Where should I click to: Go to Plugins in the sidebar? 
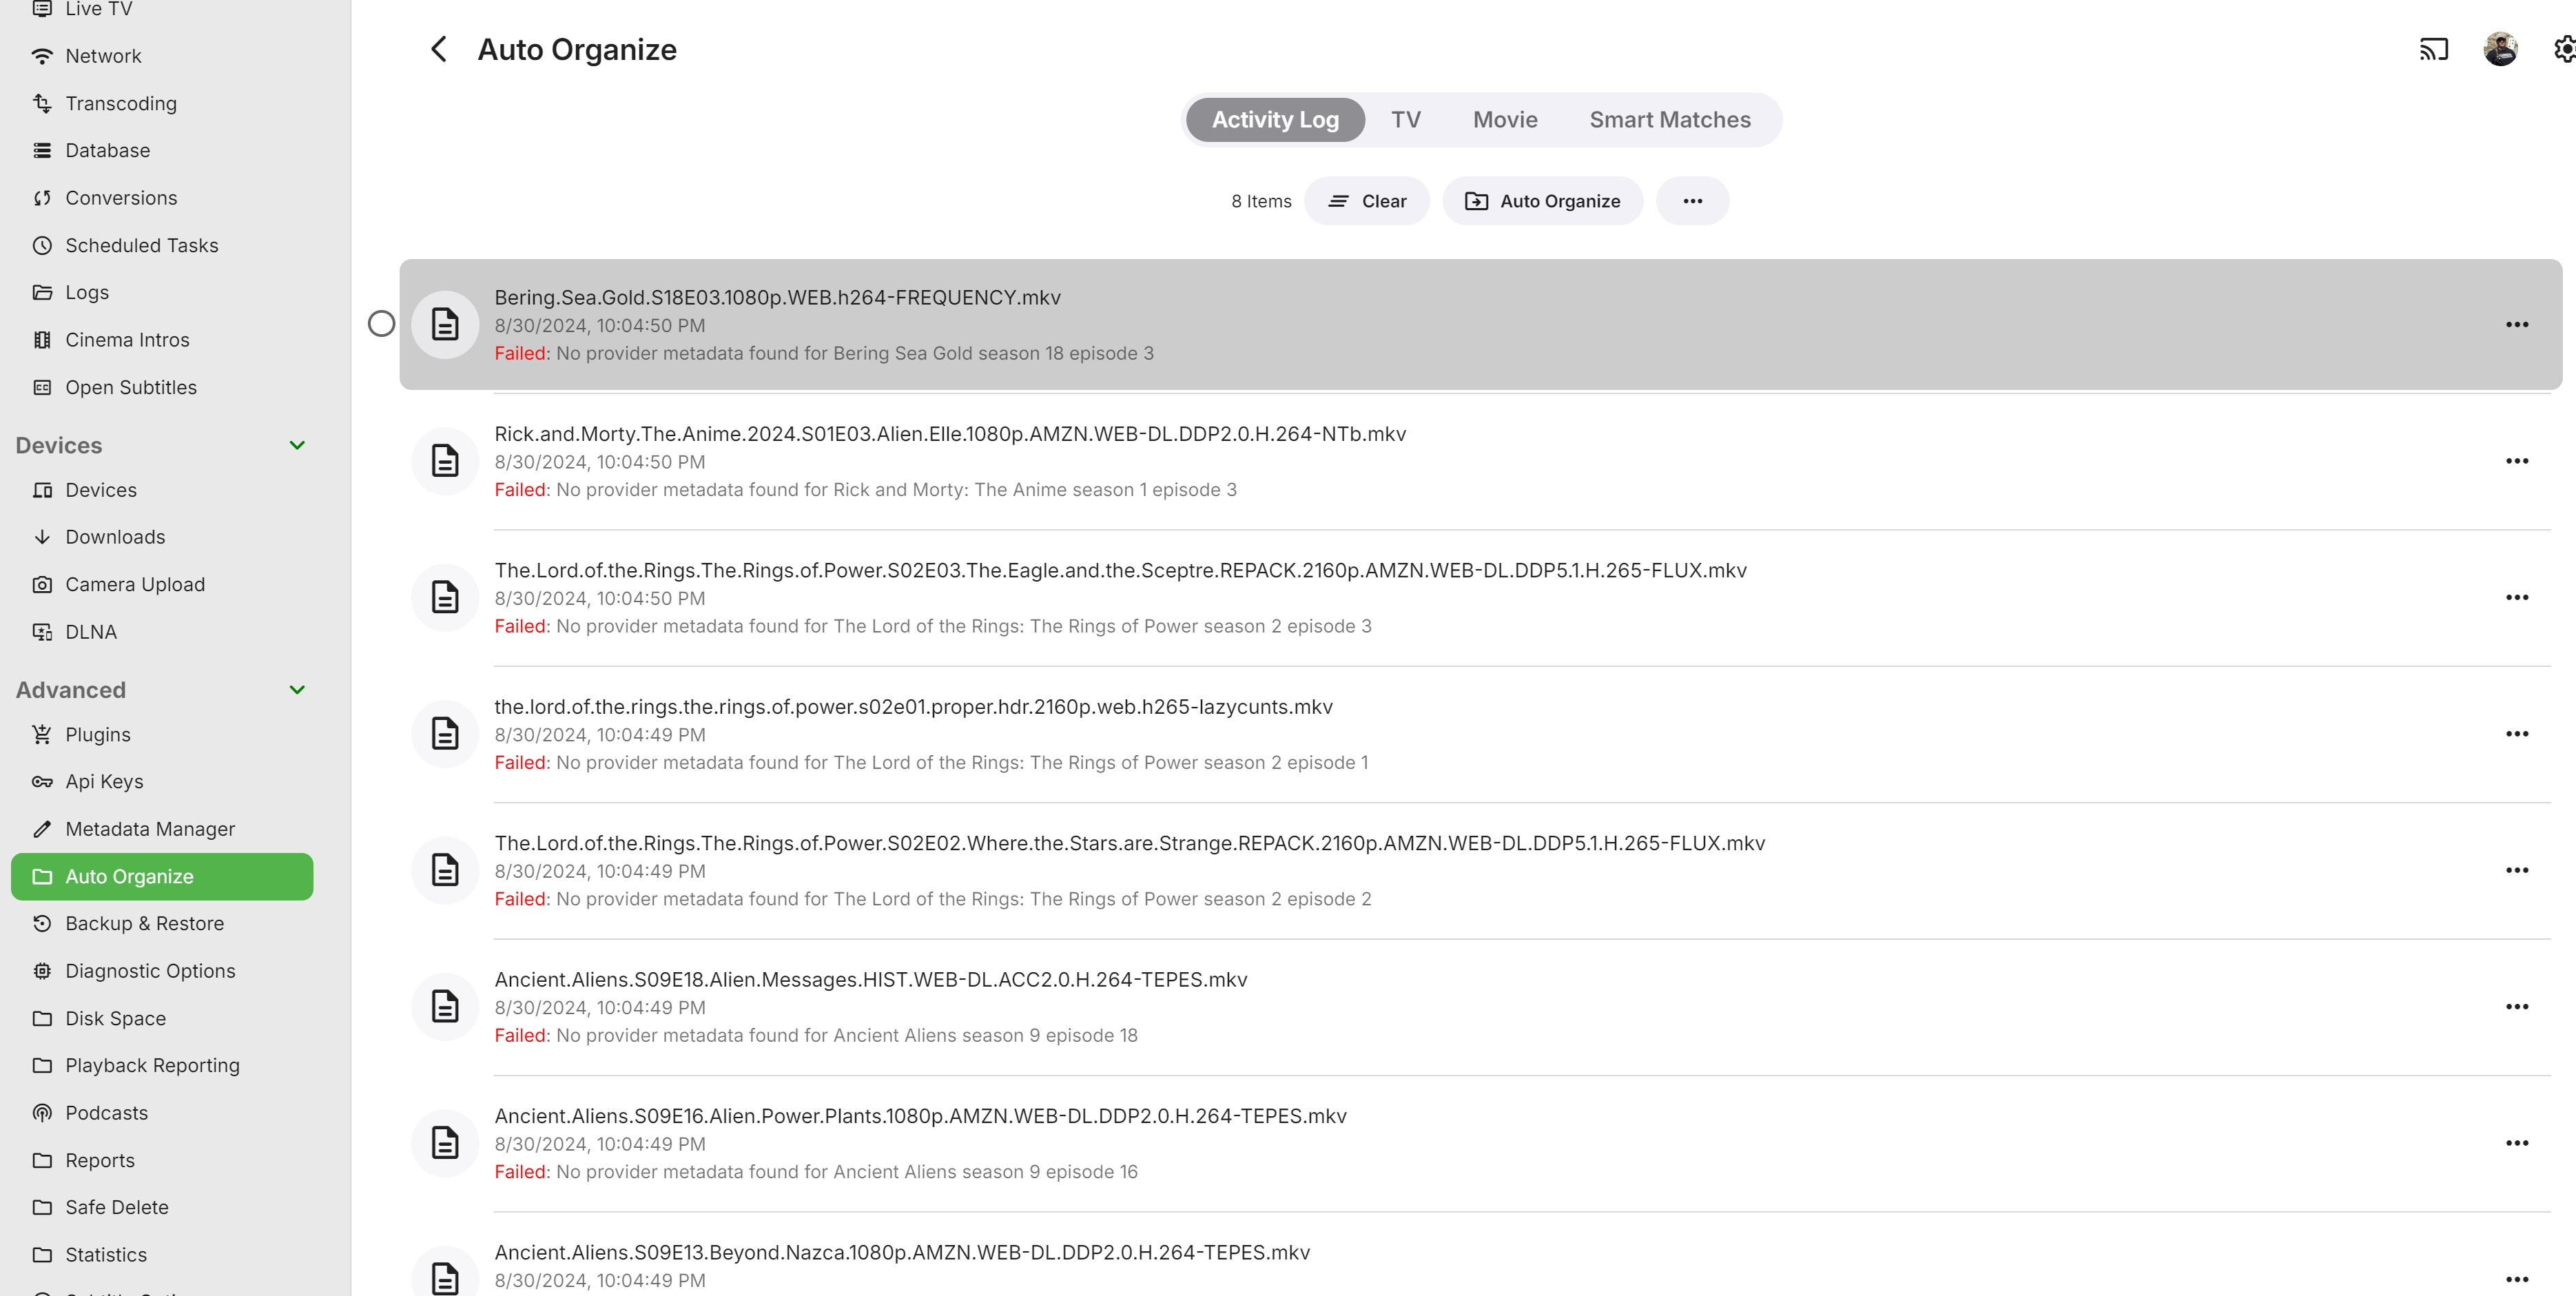[97, 735]
